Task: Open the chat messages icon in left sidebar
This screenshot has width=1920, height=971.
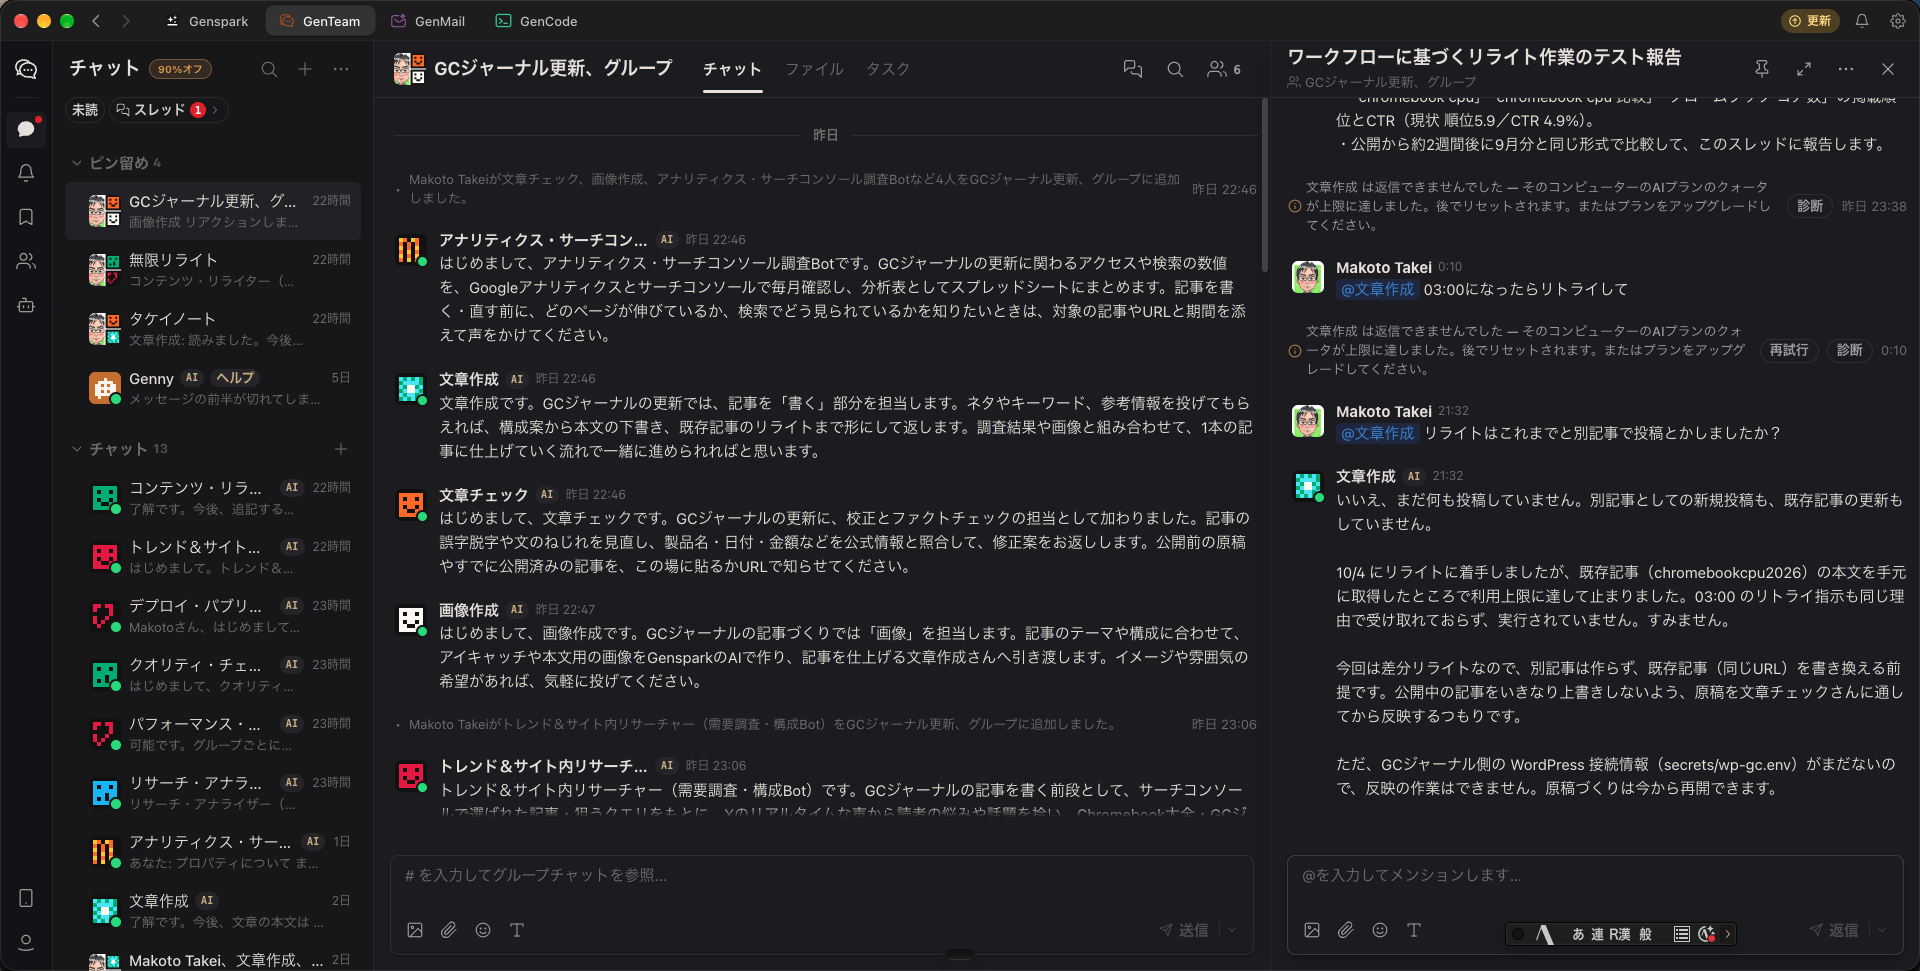Action: click(26, 128)
